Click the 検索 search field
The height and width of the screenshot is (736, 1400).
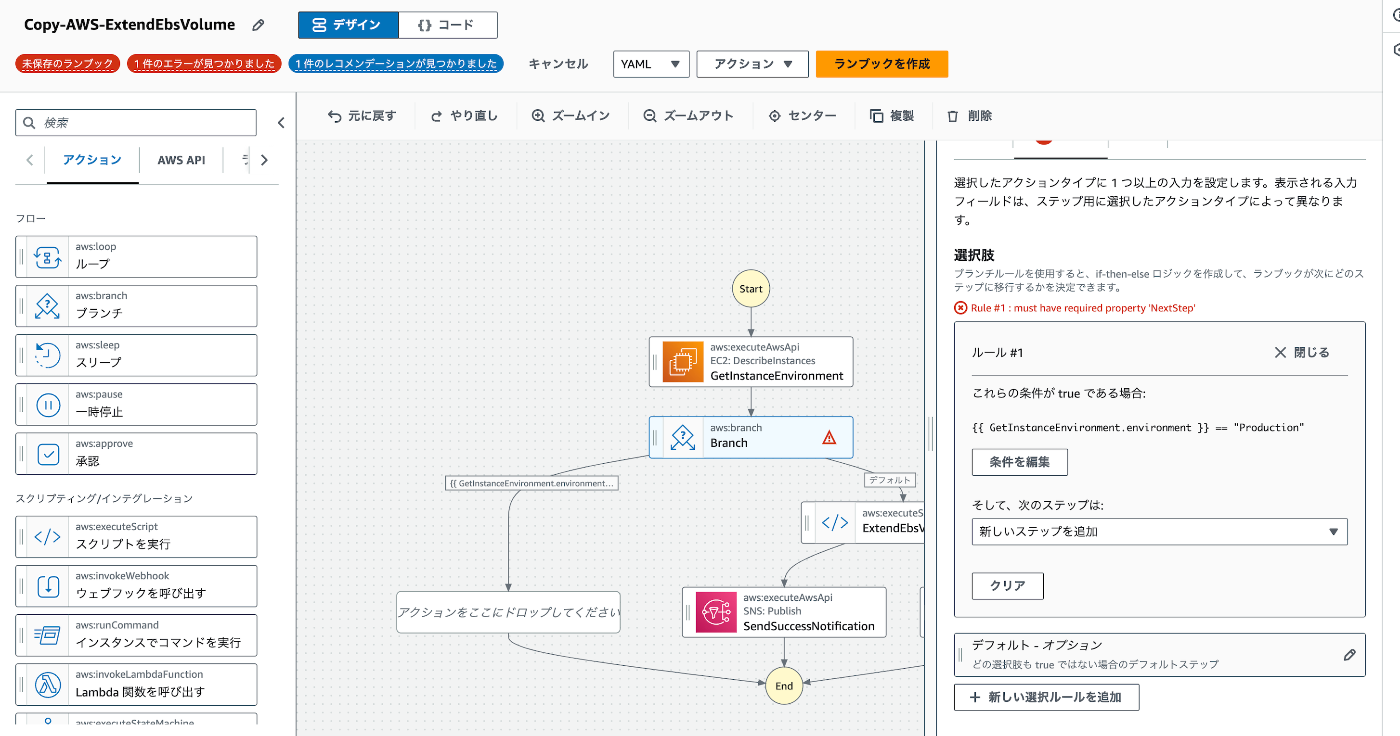[136, 122]
